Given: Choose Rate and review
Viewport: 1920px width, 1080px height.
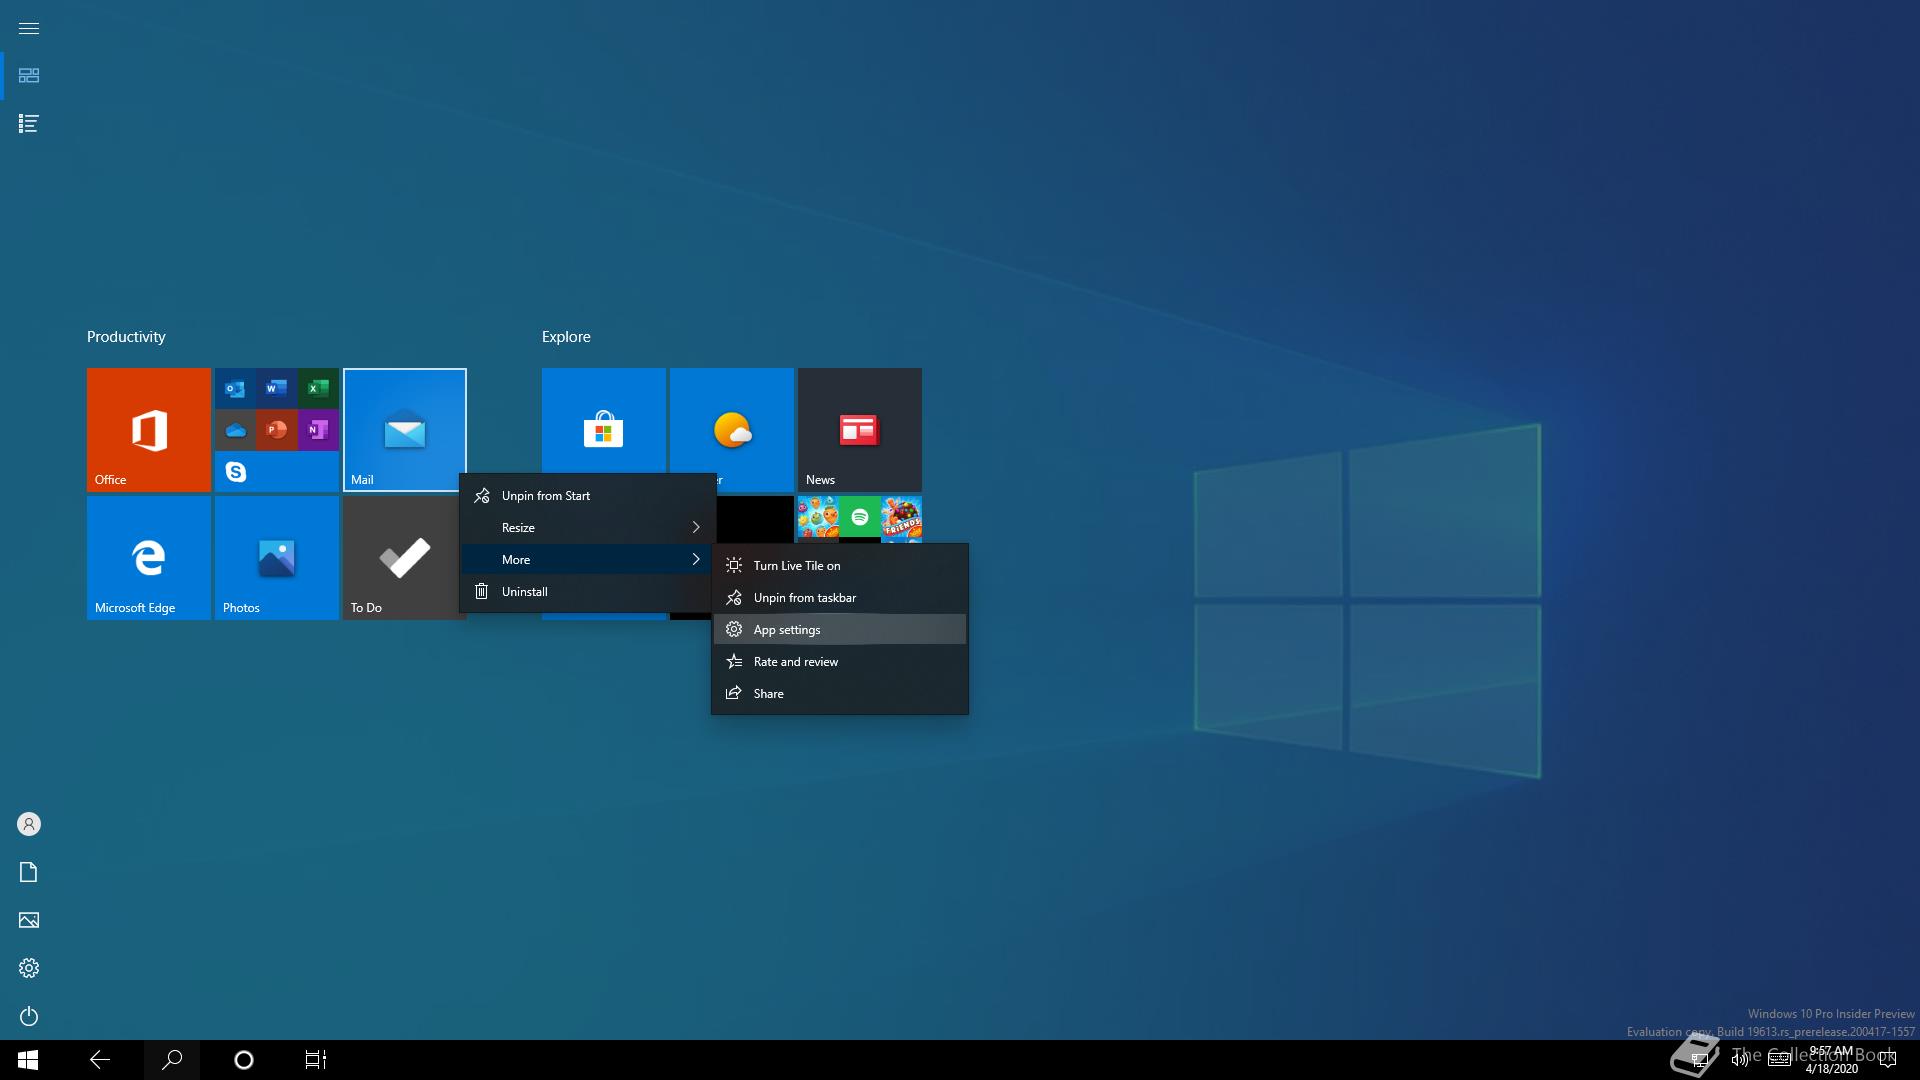Looking at the screenshot, I should (840, 662).
